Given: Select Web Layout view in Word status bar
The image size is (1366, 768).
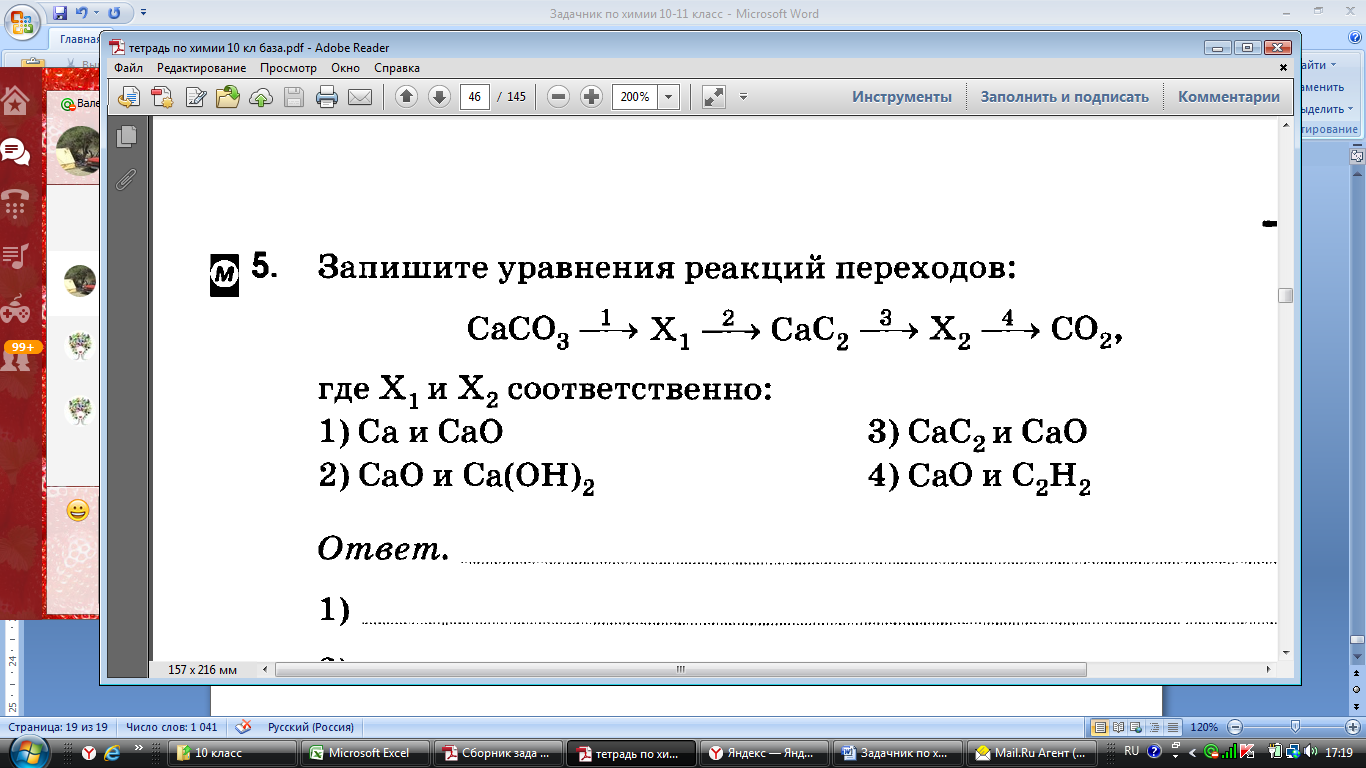Looking at the screenshot, I should pyautogui.click(x=1137, y=727).
